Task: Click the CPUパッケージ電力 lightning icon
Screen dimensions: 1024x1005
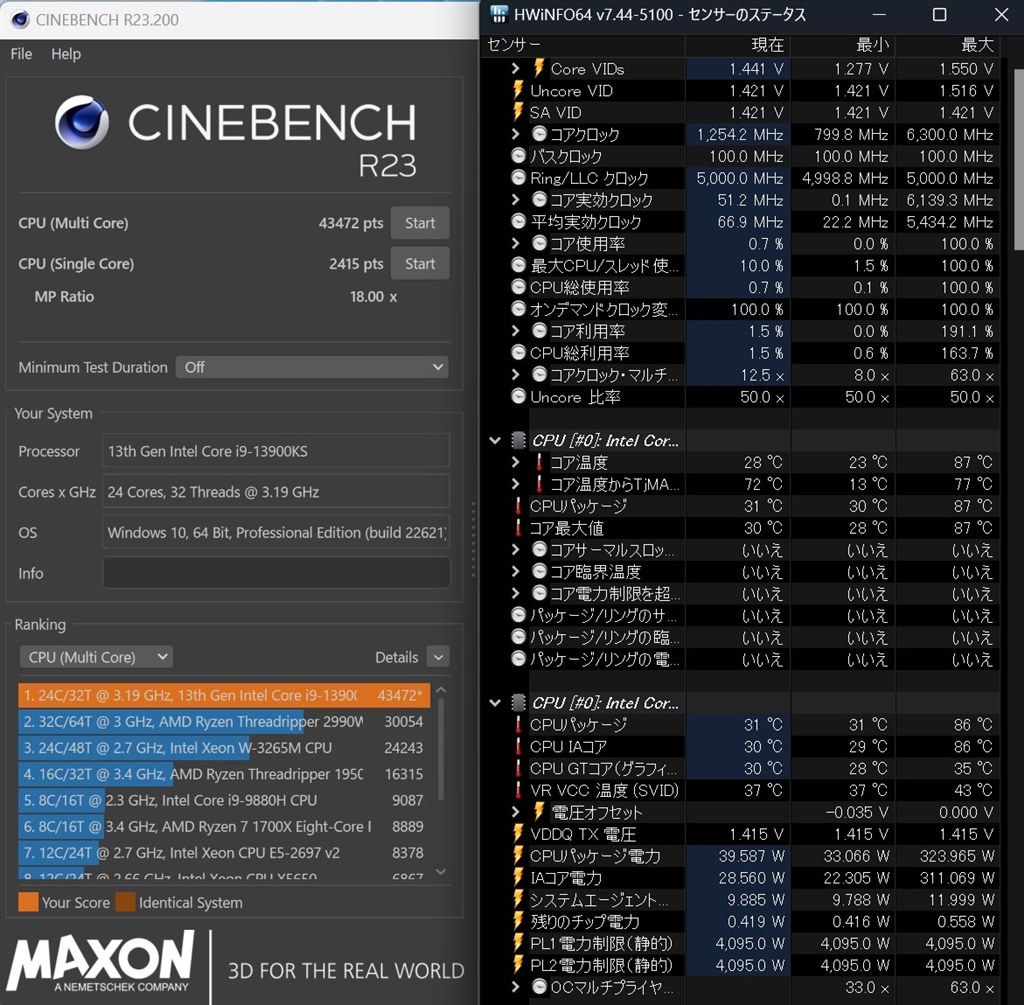Action: 519,855
